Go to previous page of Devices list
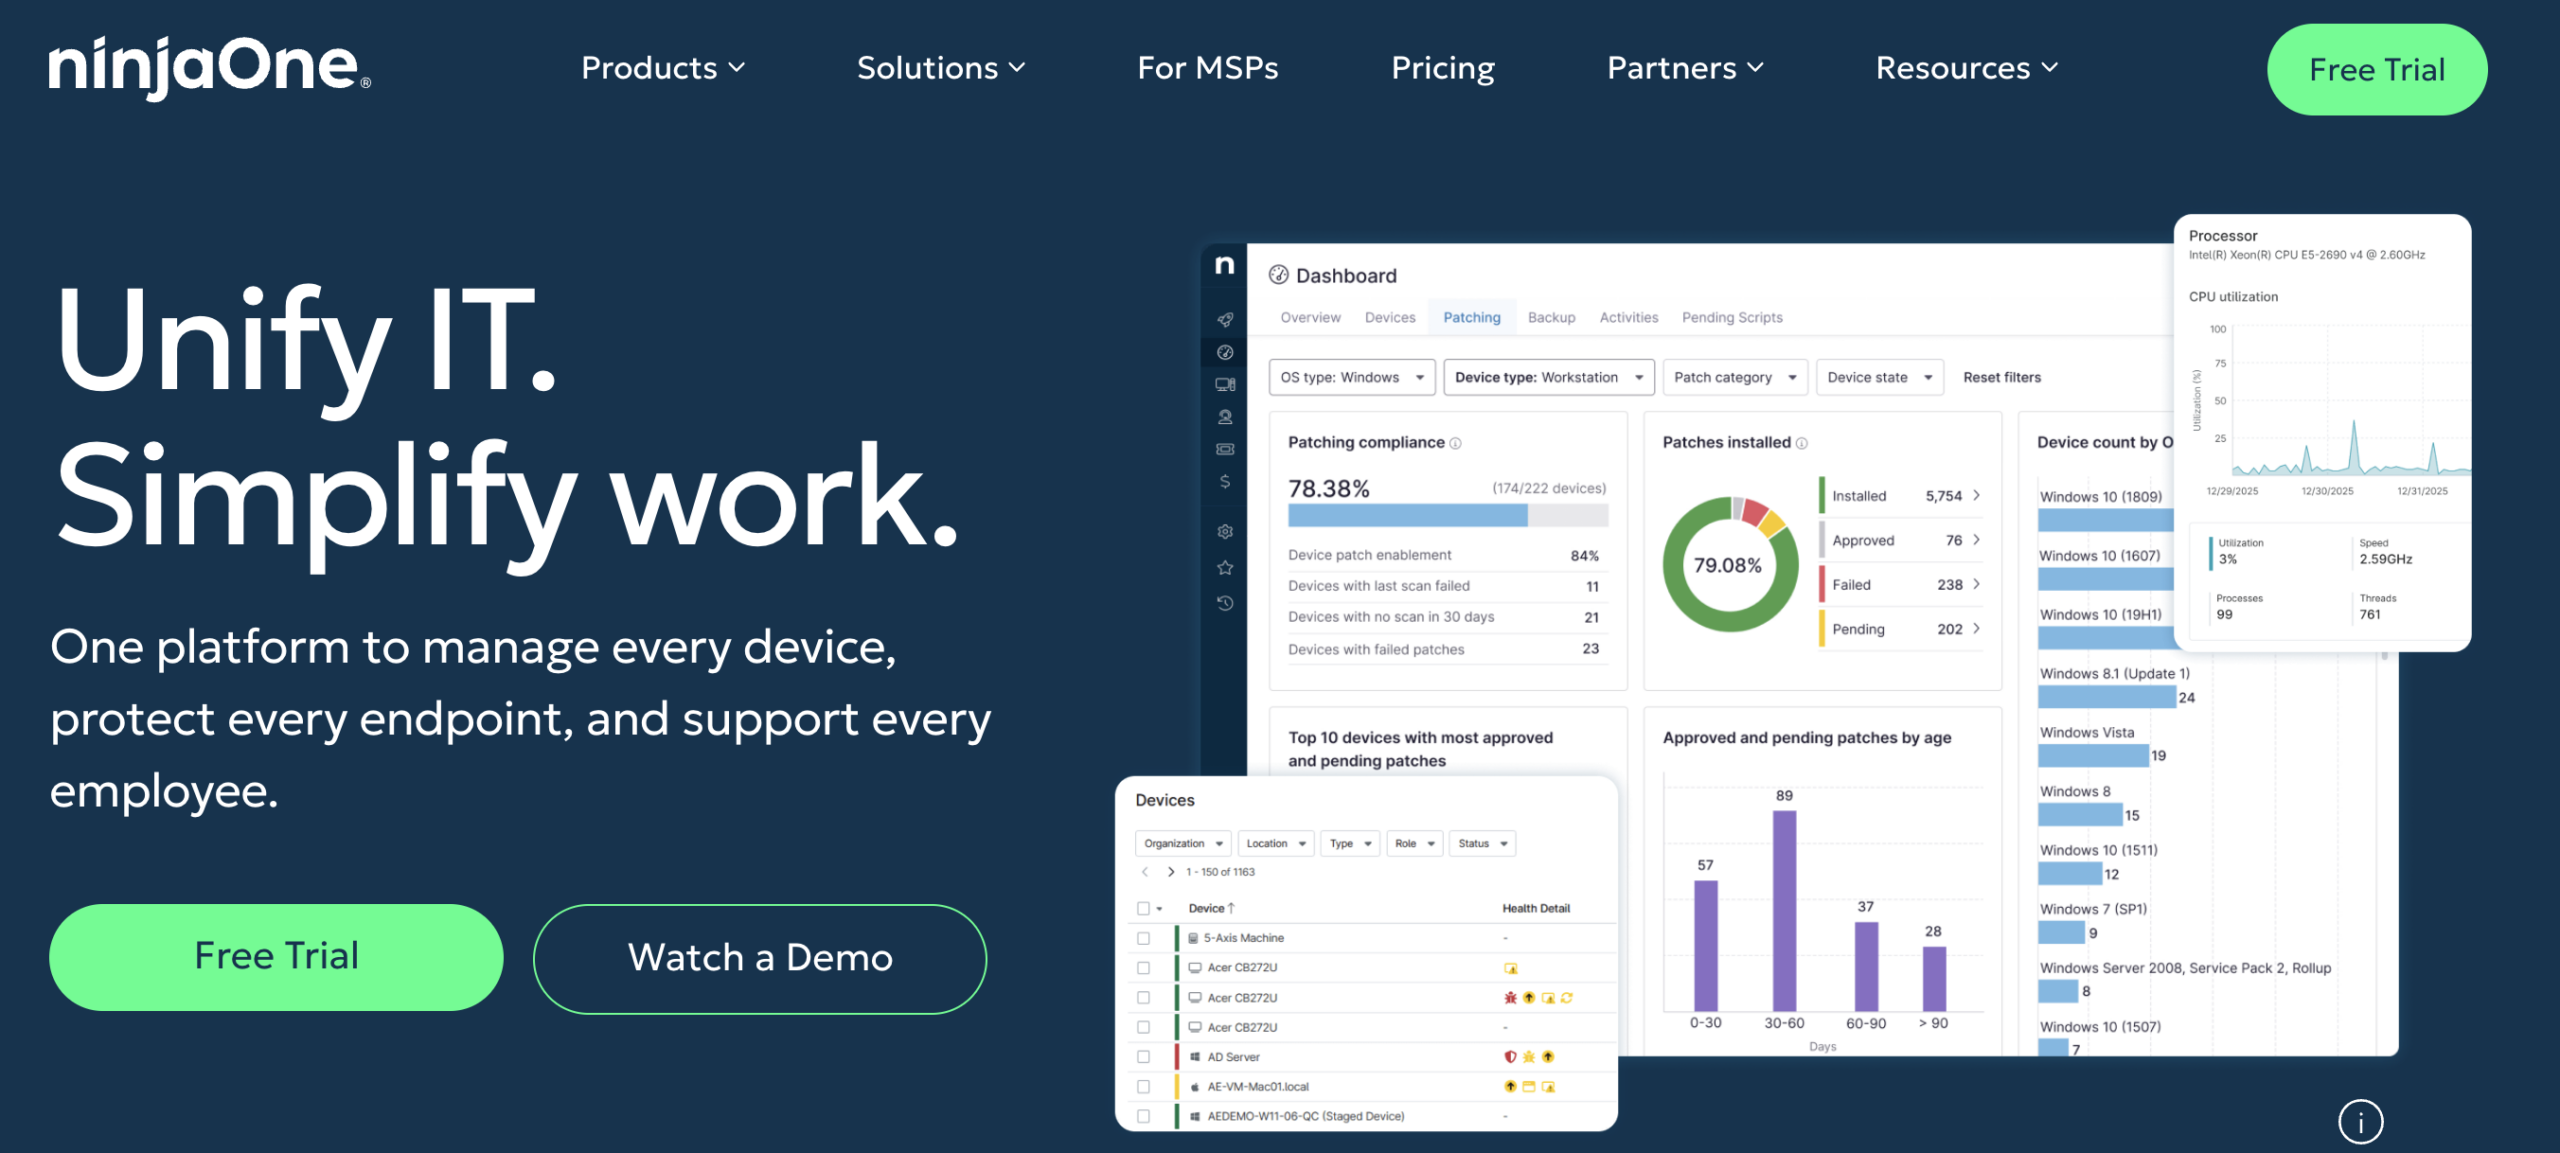The height and width of the screenshot is (1153, 2560). [x=1145, y=872]
